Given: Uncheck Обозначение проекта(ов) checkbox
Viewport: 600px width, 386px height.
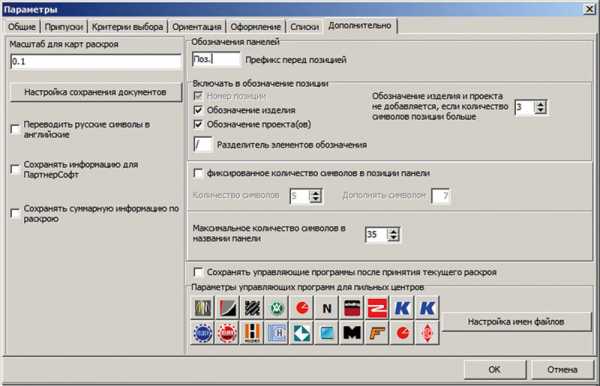Looking at the screenshot, I should point(198,124).
